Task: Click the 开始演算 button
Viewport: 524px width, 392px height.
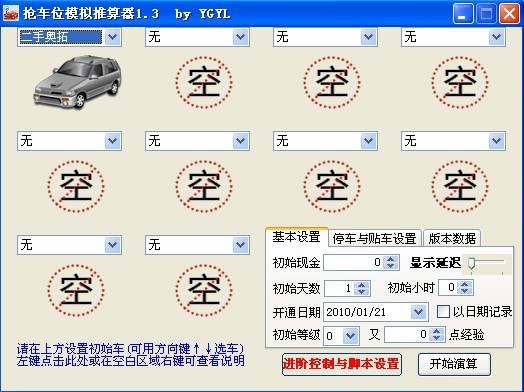Action: (454, 364)
